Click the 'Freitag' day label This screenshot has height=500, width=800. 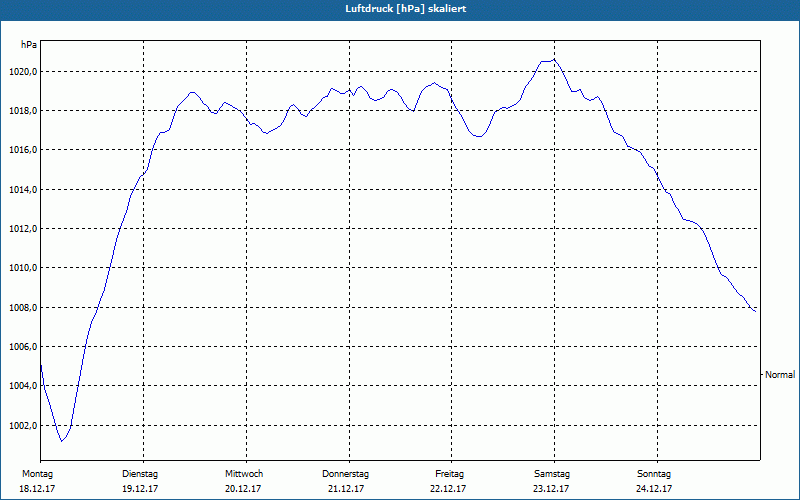[x=449, y=474]
